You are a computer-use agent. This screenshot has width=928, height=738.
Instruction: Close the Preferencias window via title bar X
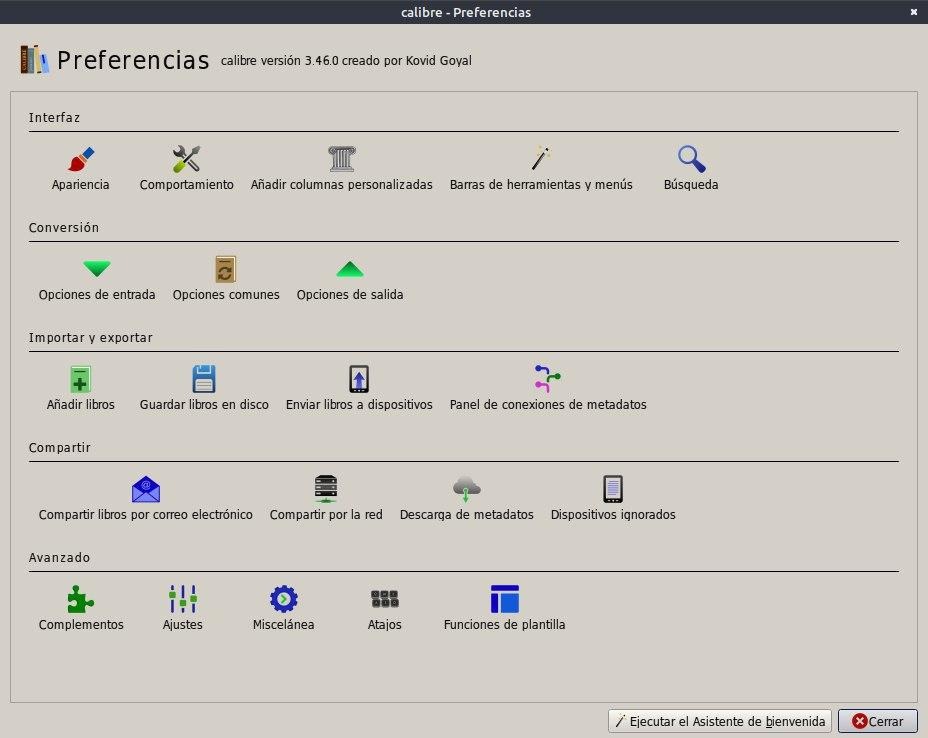click(x=914, y=12)
